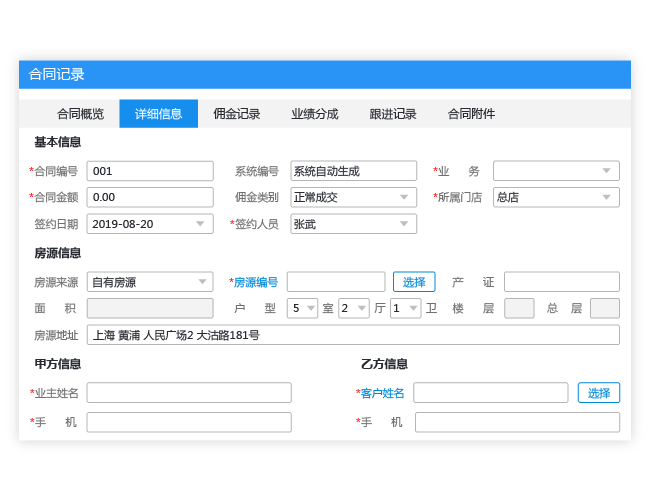Open the 所属门店 dropdown showing 总店
The height and width of the screenshot is (501, 650).
(x=556, y=197)
